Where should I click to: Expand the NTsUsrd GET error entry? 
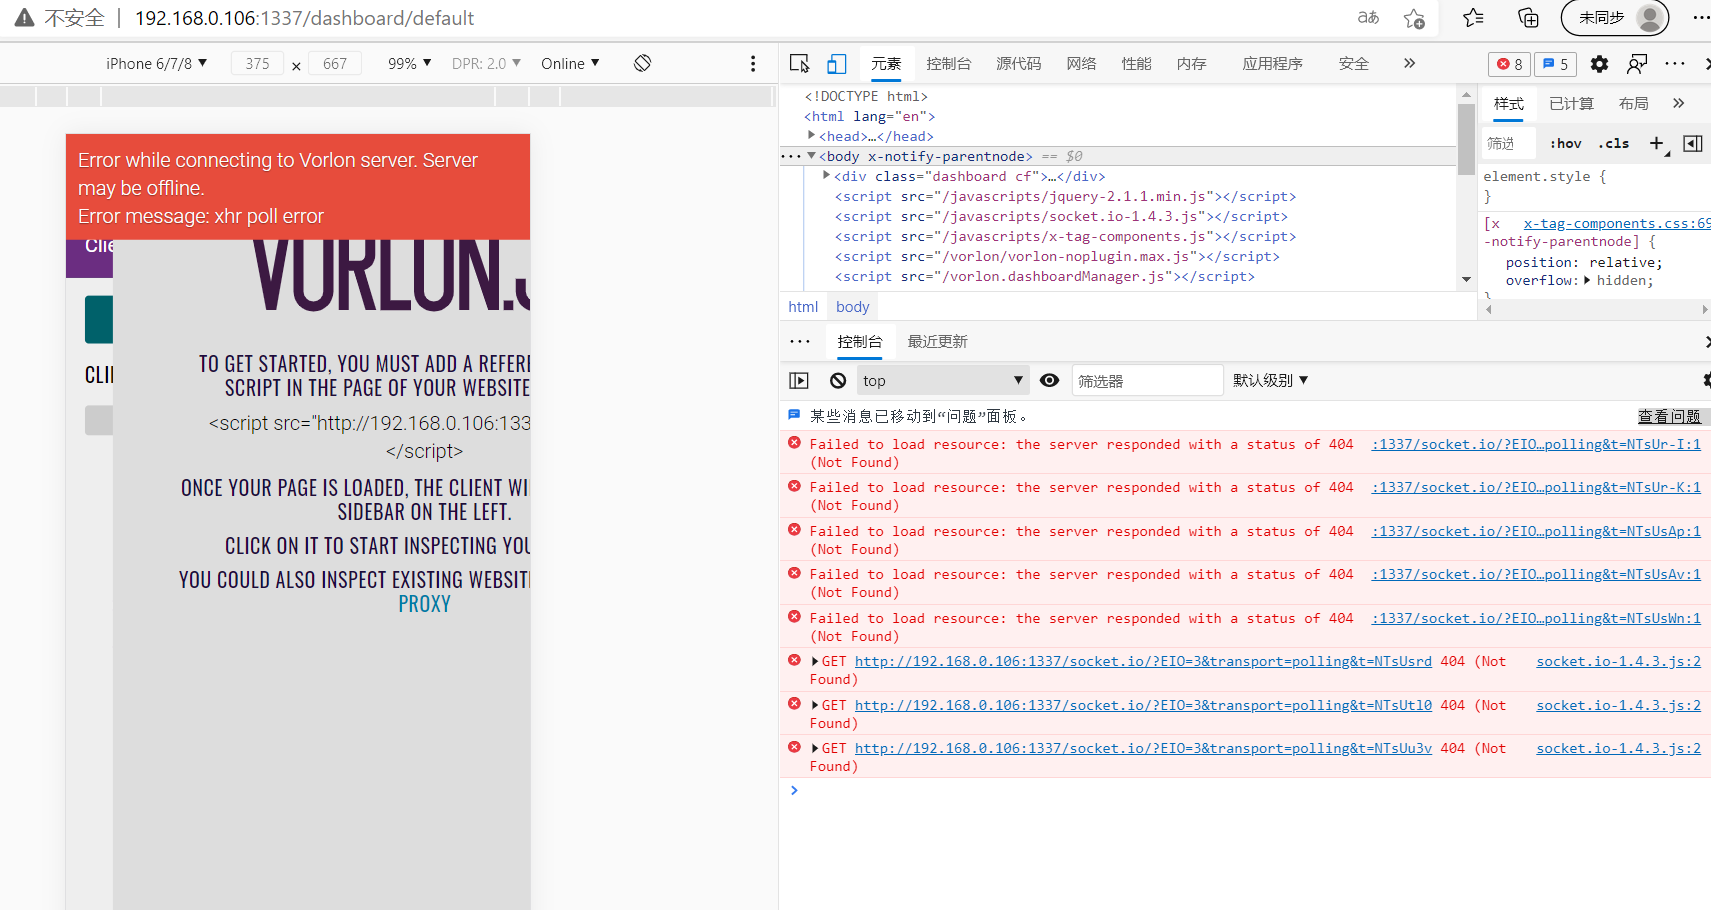pyautogui.click(x=815, y=661)
